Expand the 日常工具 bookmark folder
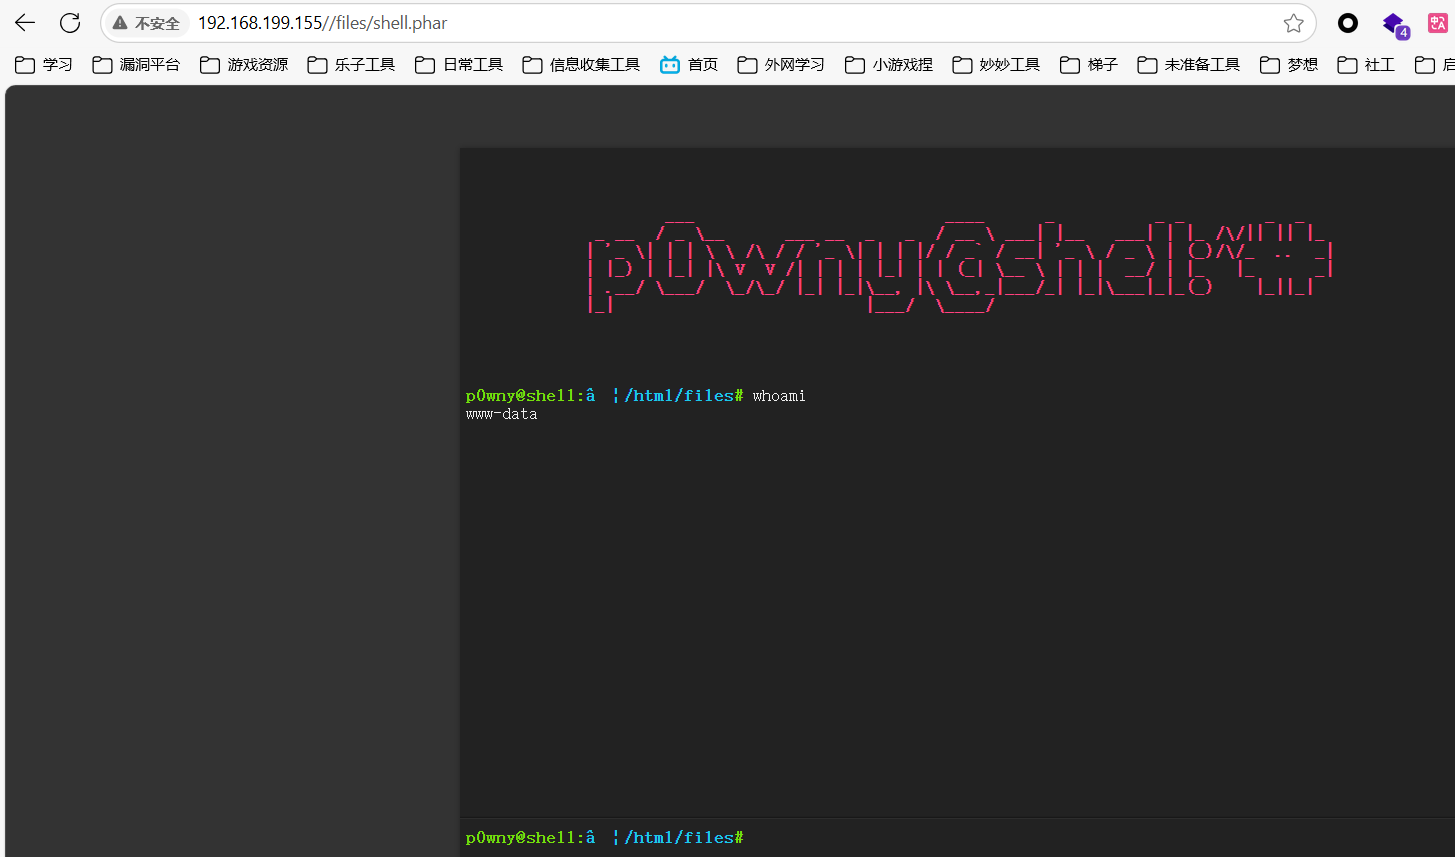The height and width of the screenshot is (857, 1455). pyautogui.click(x=459, y=65)
